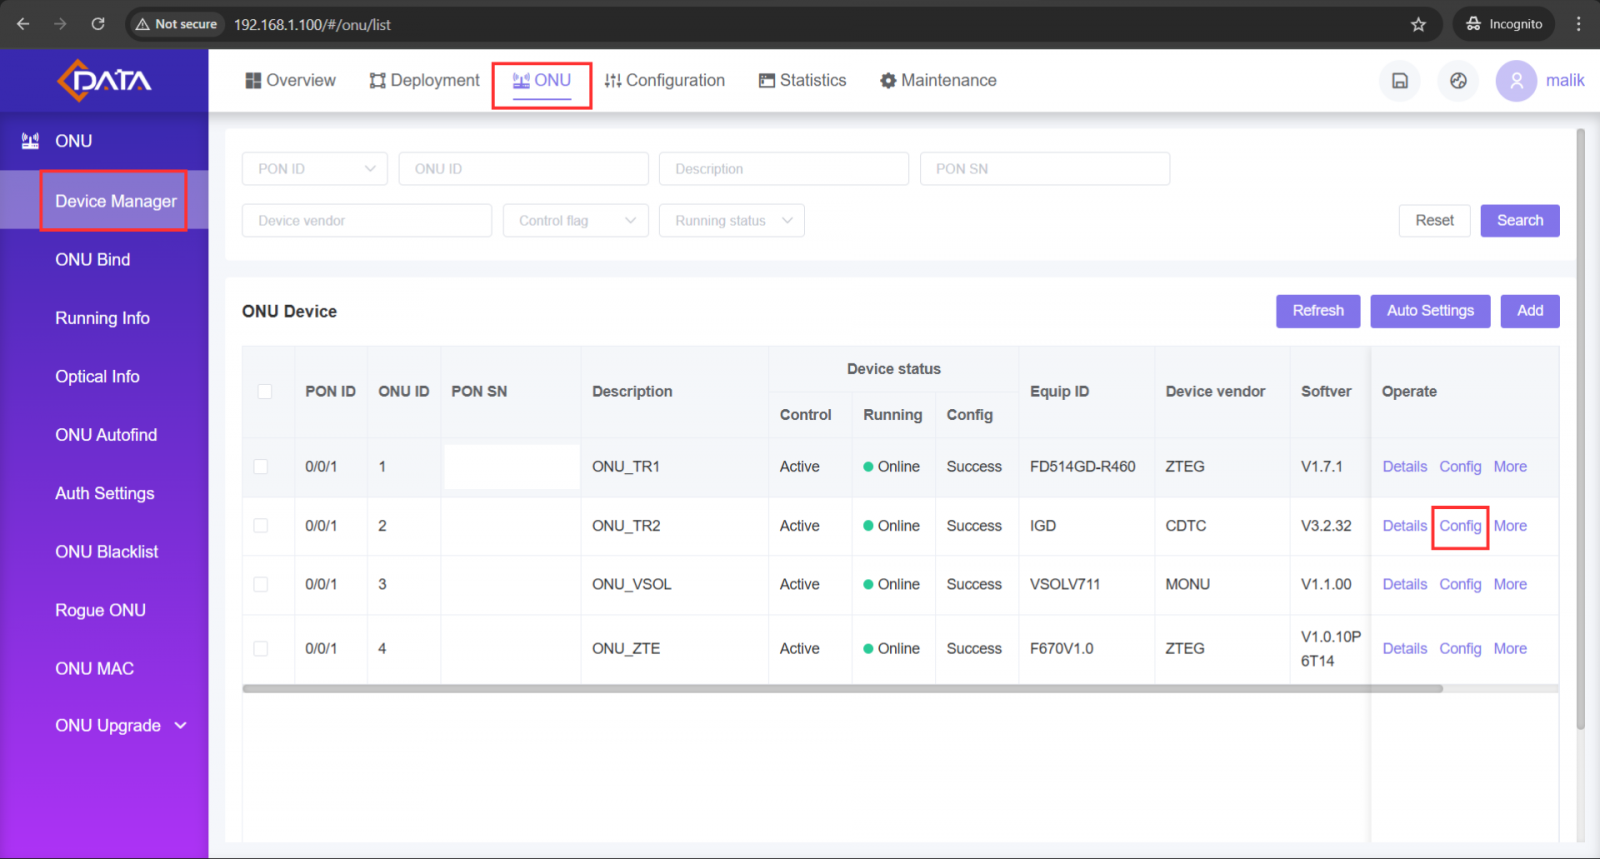Open the PON ID dropdown filter

314,169
